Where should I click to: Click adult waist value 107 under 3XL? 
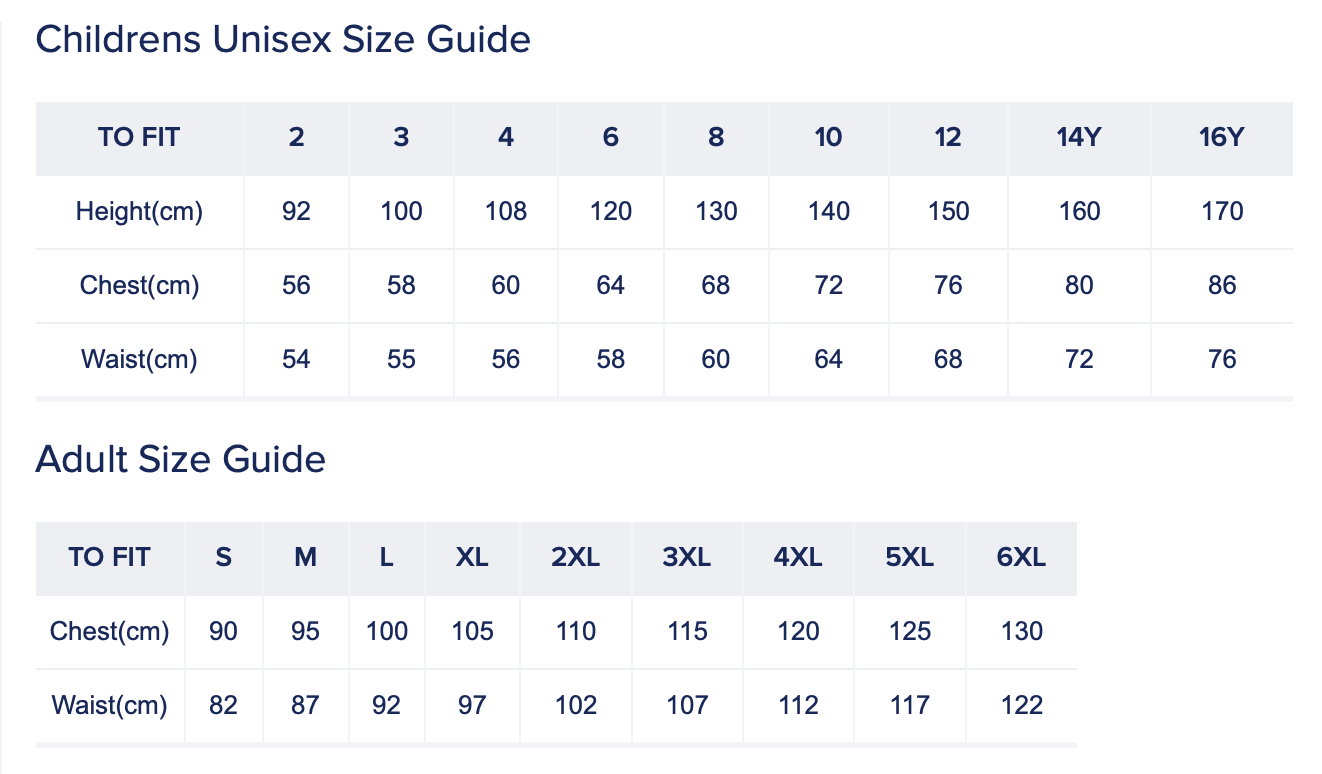(x=687, y=705)
